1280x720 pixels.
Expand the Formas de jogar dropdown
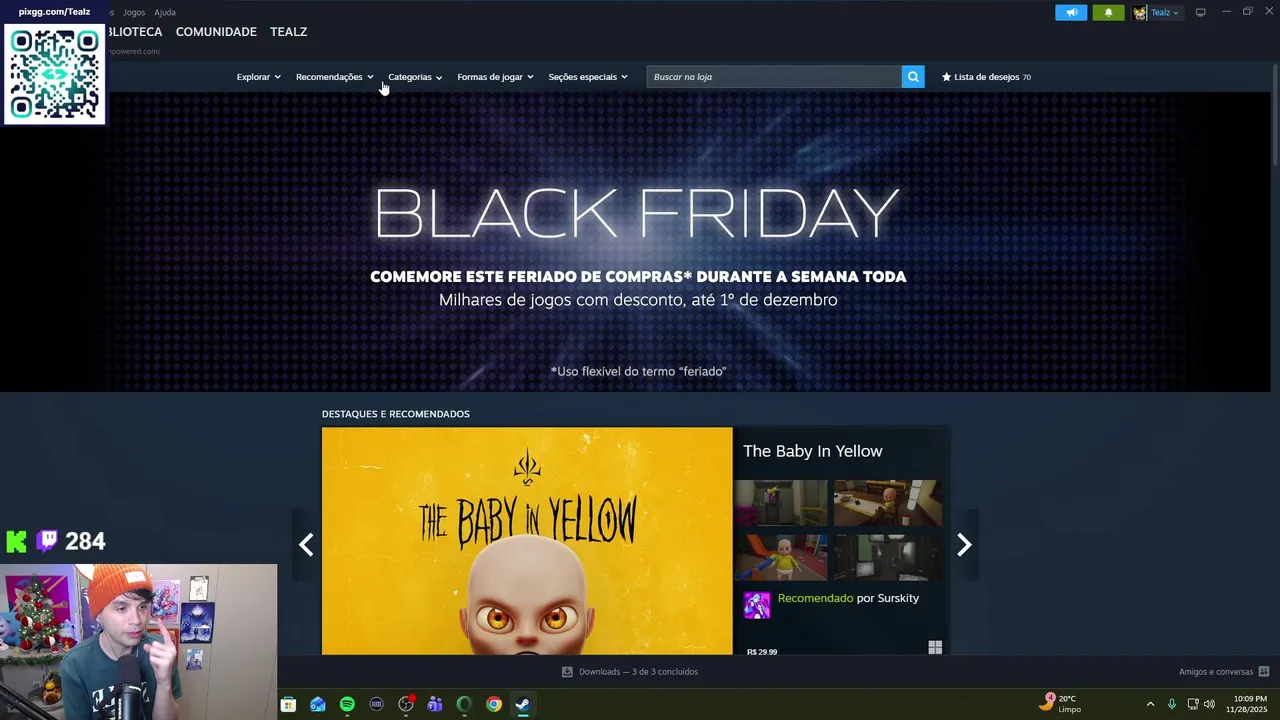(495, 77)
